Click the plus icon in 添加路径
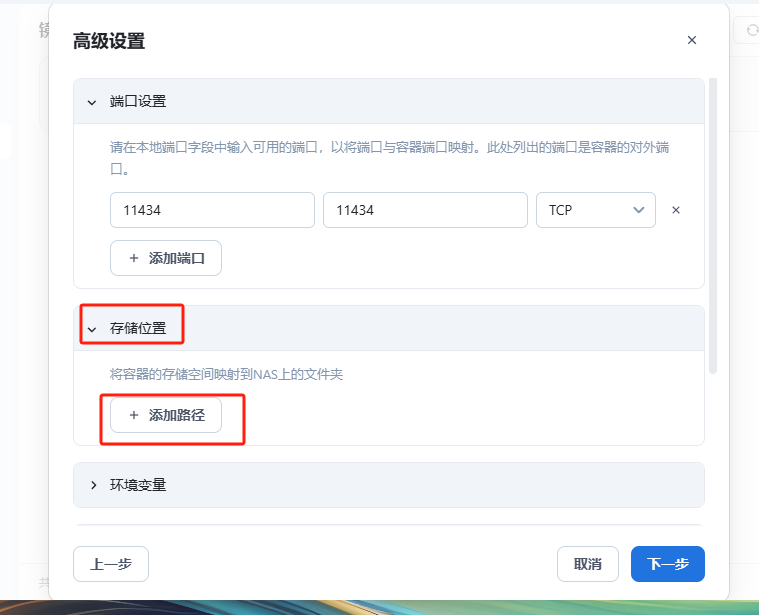The width and height of the screenshot is (759, 615). click(x=134, y=415)
